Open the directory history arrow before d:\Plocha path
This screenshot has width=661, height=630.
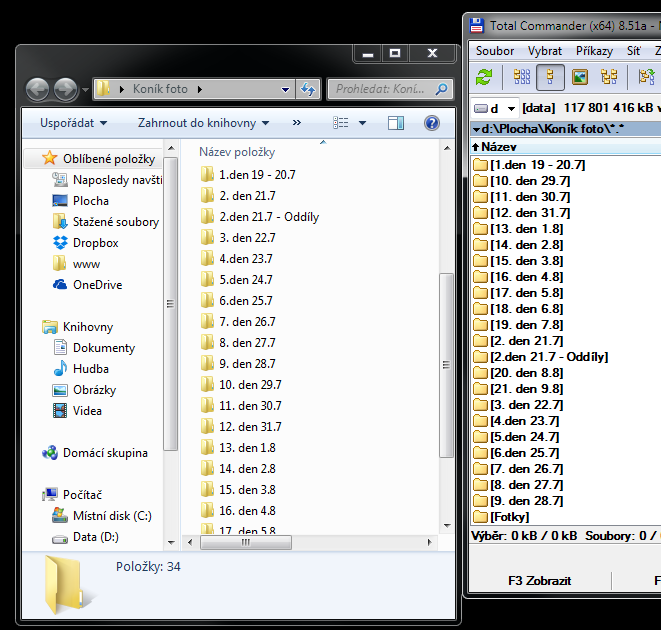[x=476, y=129]
